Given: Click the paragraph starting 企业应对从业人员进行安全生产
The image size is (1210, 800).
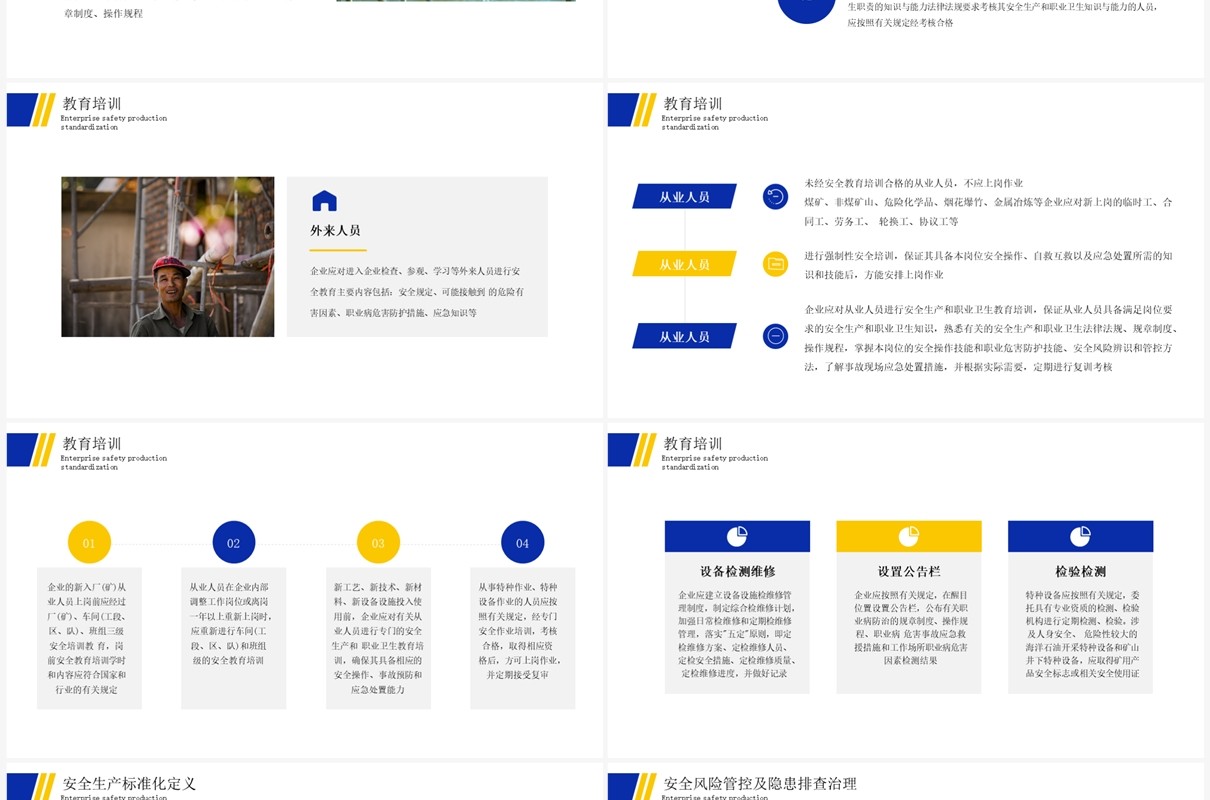Looking at the screenshot, I should coord(991,338).
